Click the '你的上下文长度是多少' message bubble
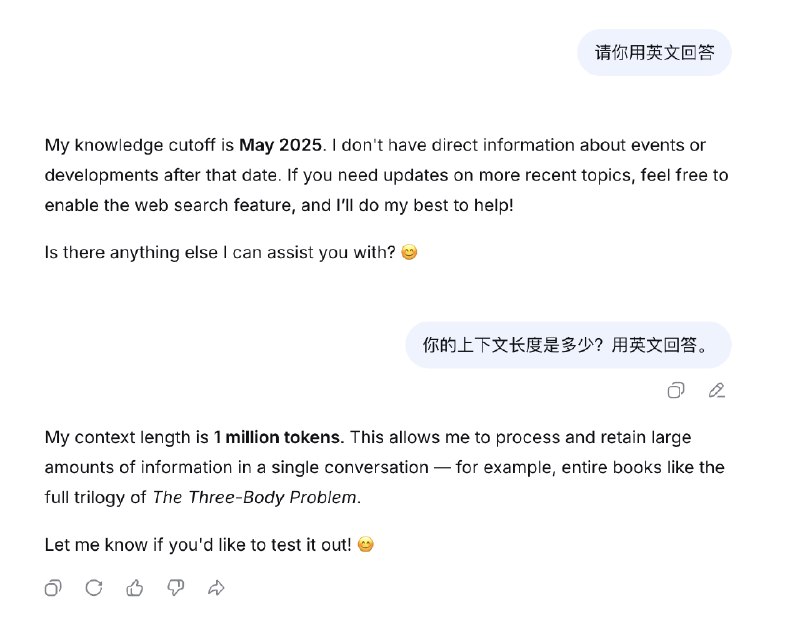 pos(570,344)
